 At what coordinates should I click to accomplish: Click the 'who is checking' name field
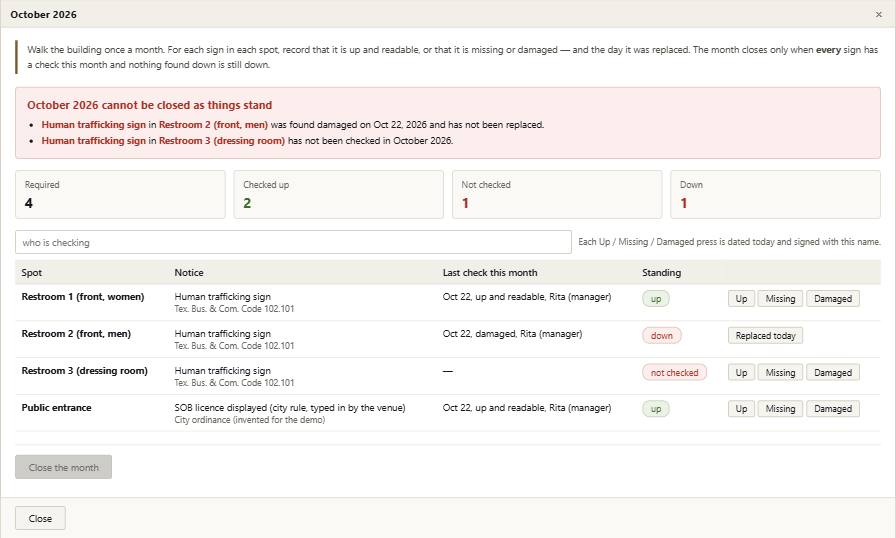[x=293, y=242]
